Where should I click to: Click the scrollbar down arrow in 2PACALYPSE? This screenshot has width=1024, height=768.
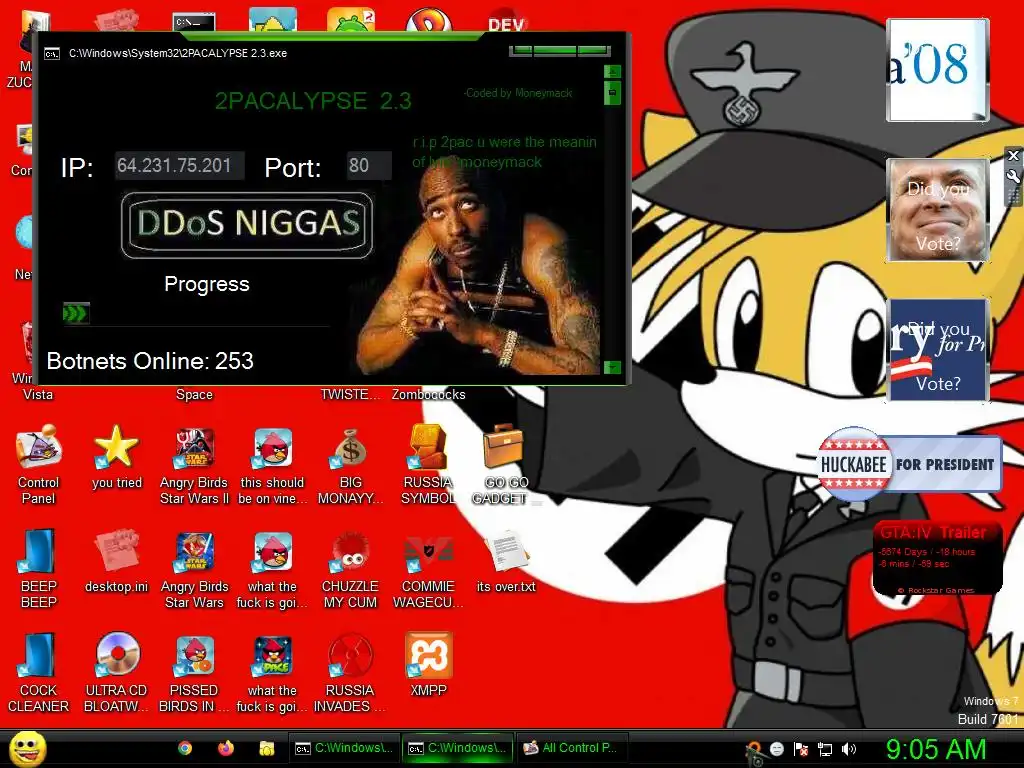pyautogui.click(x=612, y=367)
